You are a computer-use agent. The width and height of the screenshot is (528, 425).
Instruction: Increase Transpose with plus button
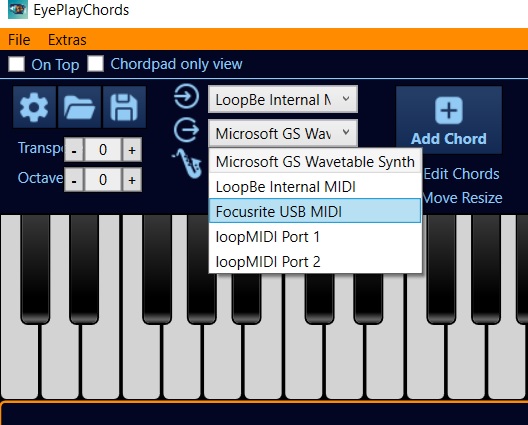click(x=132, y=150)
